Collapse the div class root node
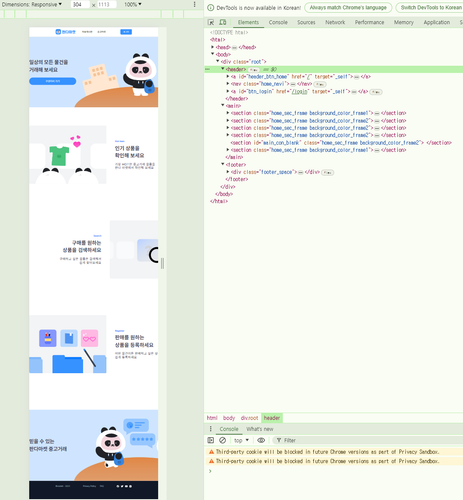Image resolution: width=463 pixels, height=500 pixels. click(218, 61)
